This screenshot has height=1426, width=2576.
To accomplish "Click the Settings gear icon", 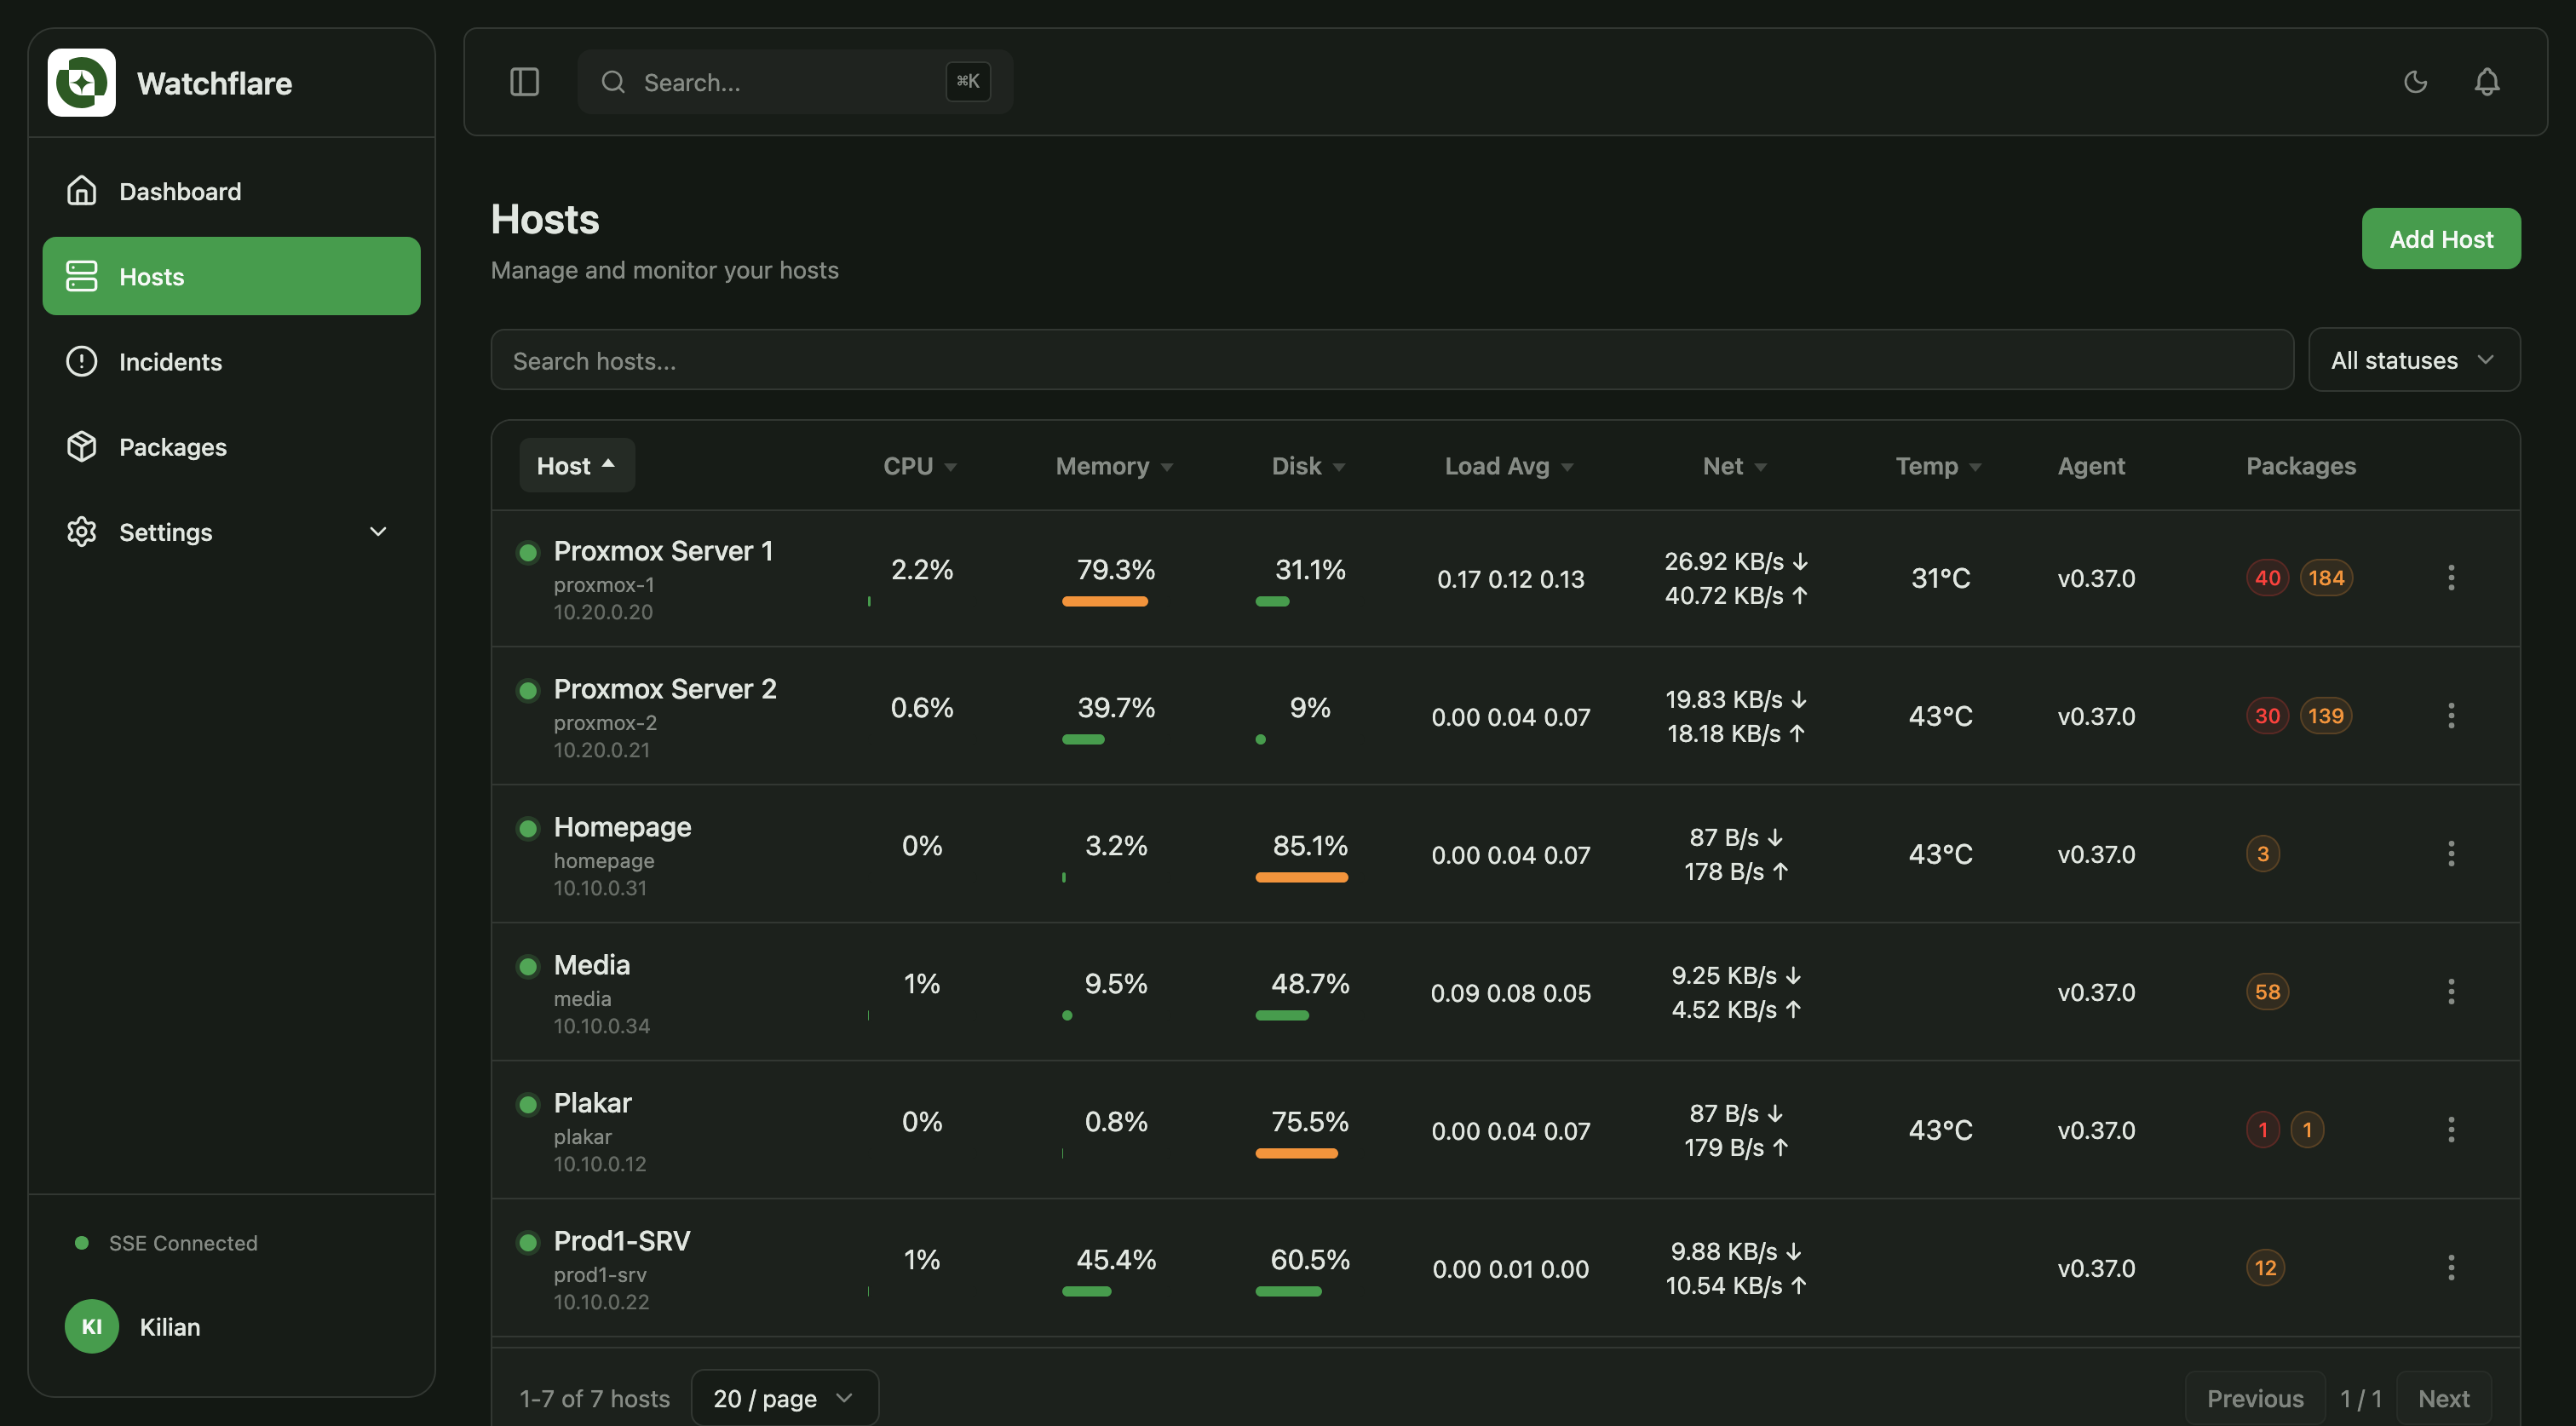I will click(x=81, y=531).
